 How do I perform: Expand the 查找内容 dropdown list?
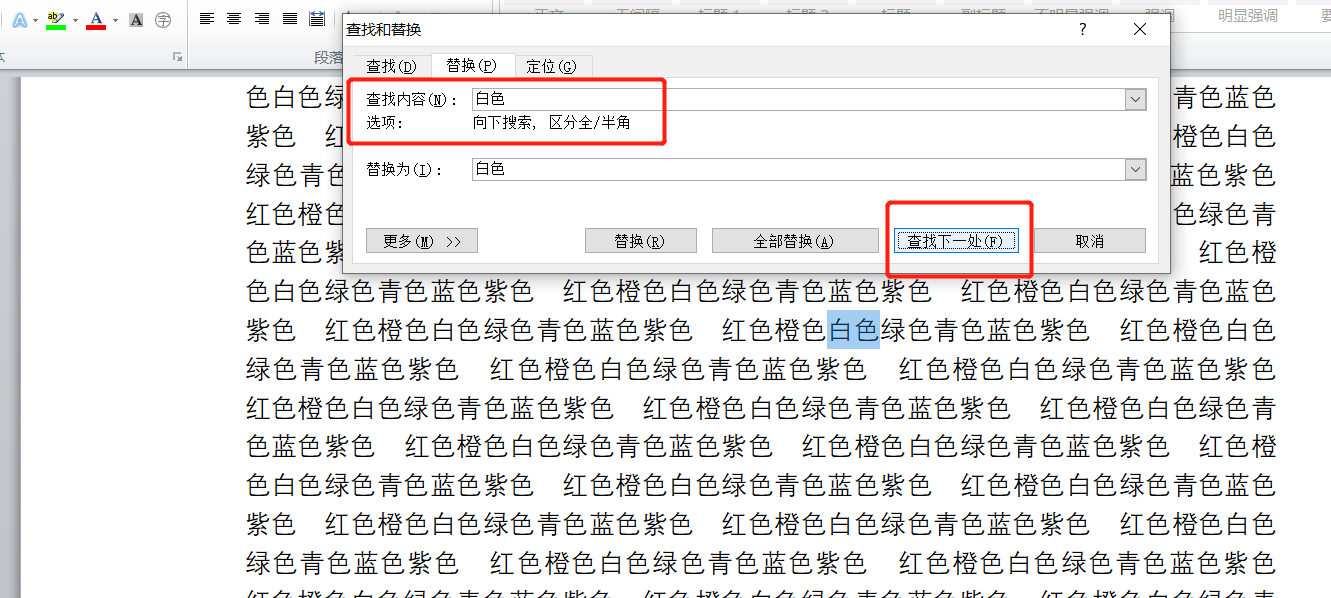[x=1135, y=99]
